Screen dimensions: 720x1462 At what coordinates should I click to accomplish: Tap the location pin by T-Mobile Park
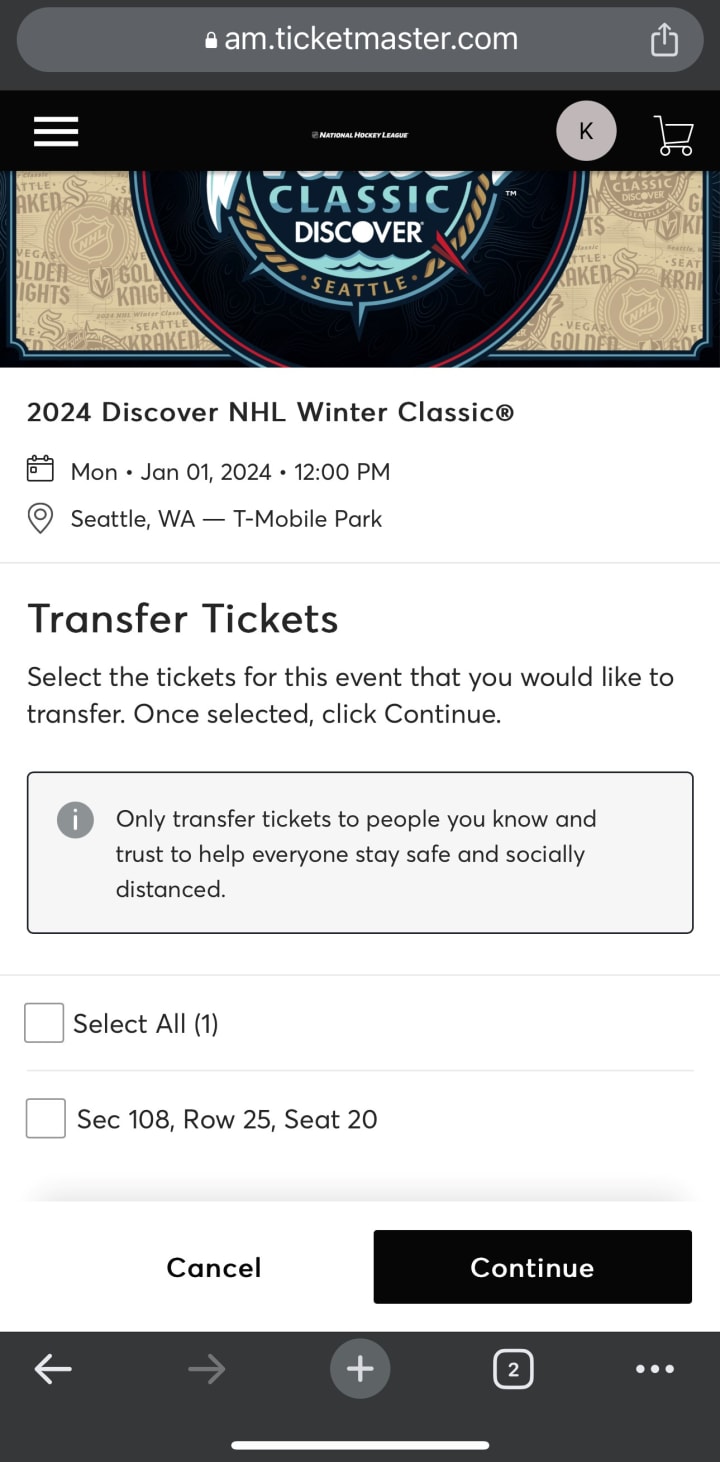(x=40, y=519)
